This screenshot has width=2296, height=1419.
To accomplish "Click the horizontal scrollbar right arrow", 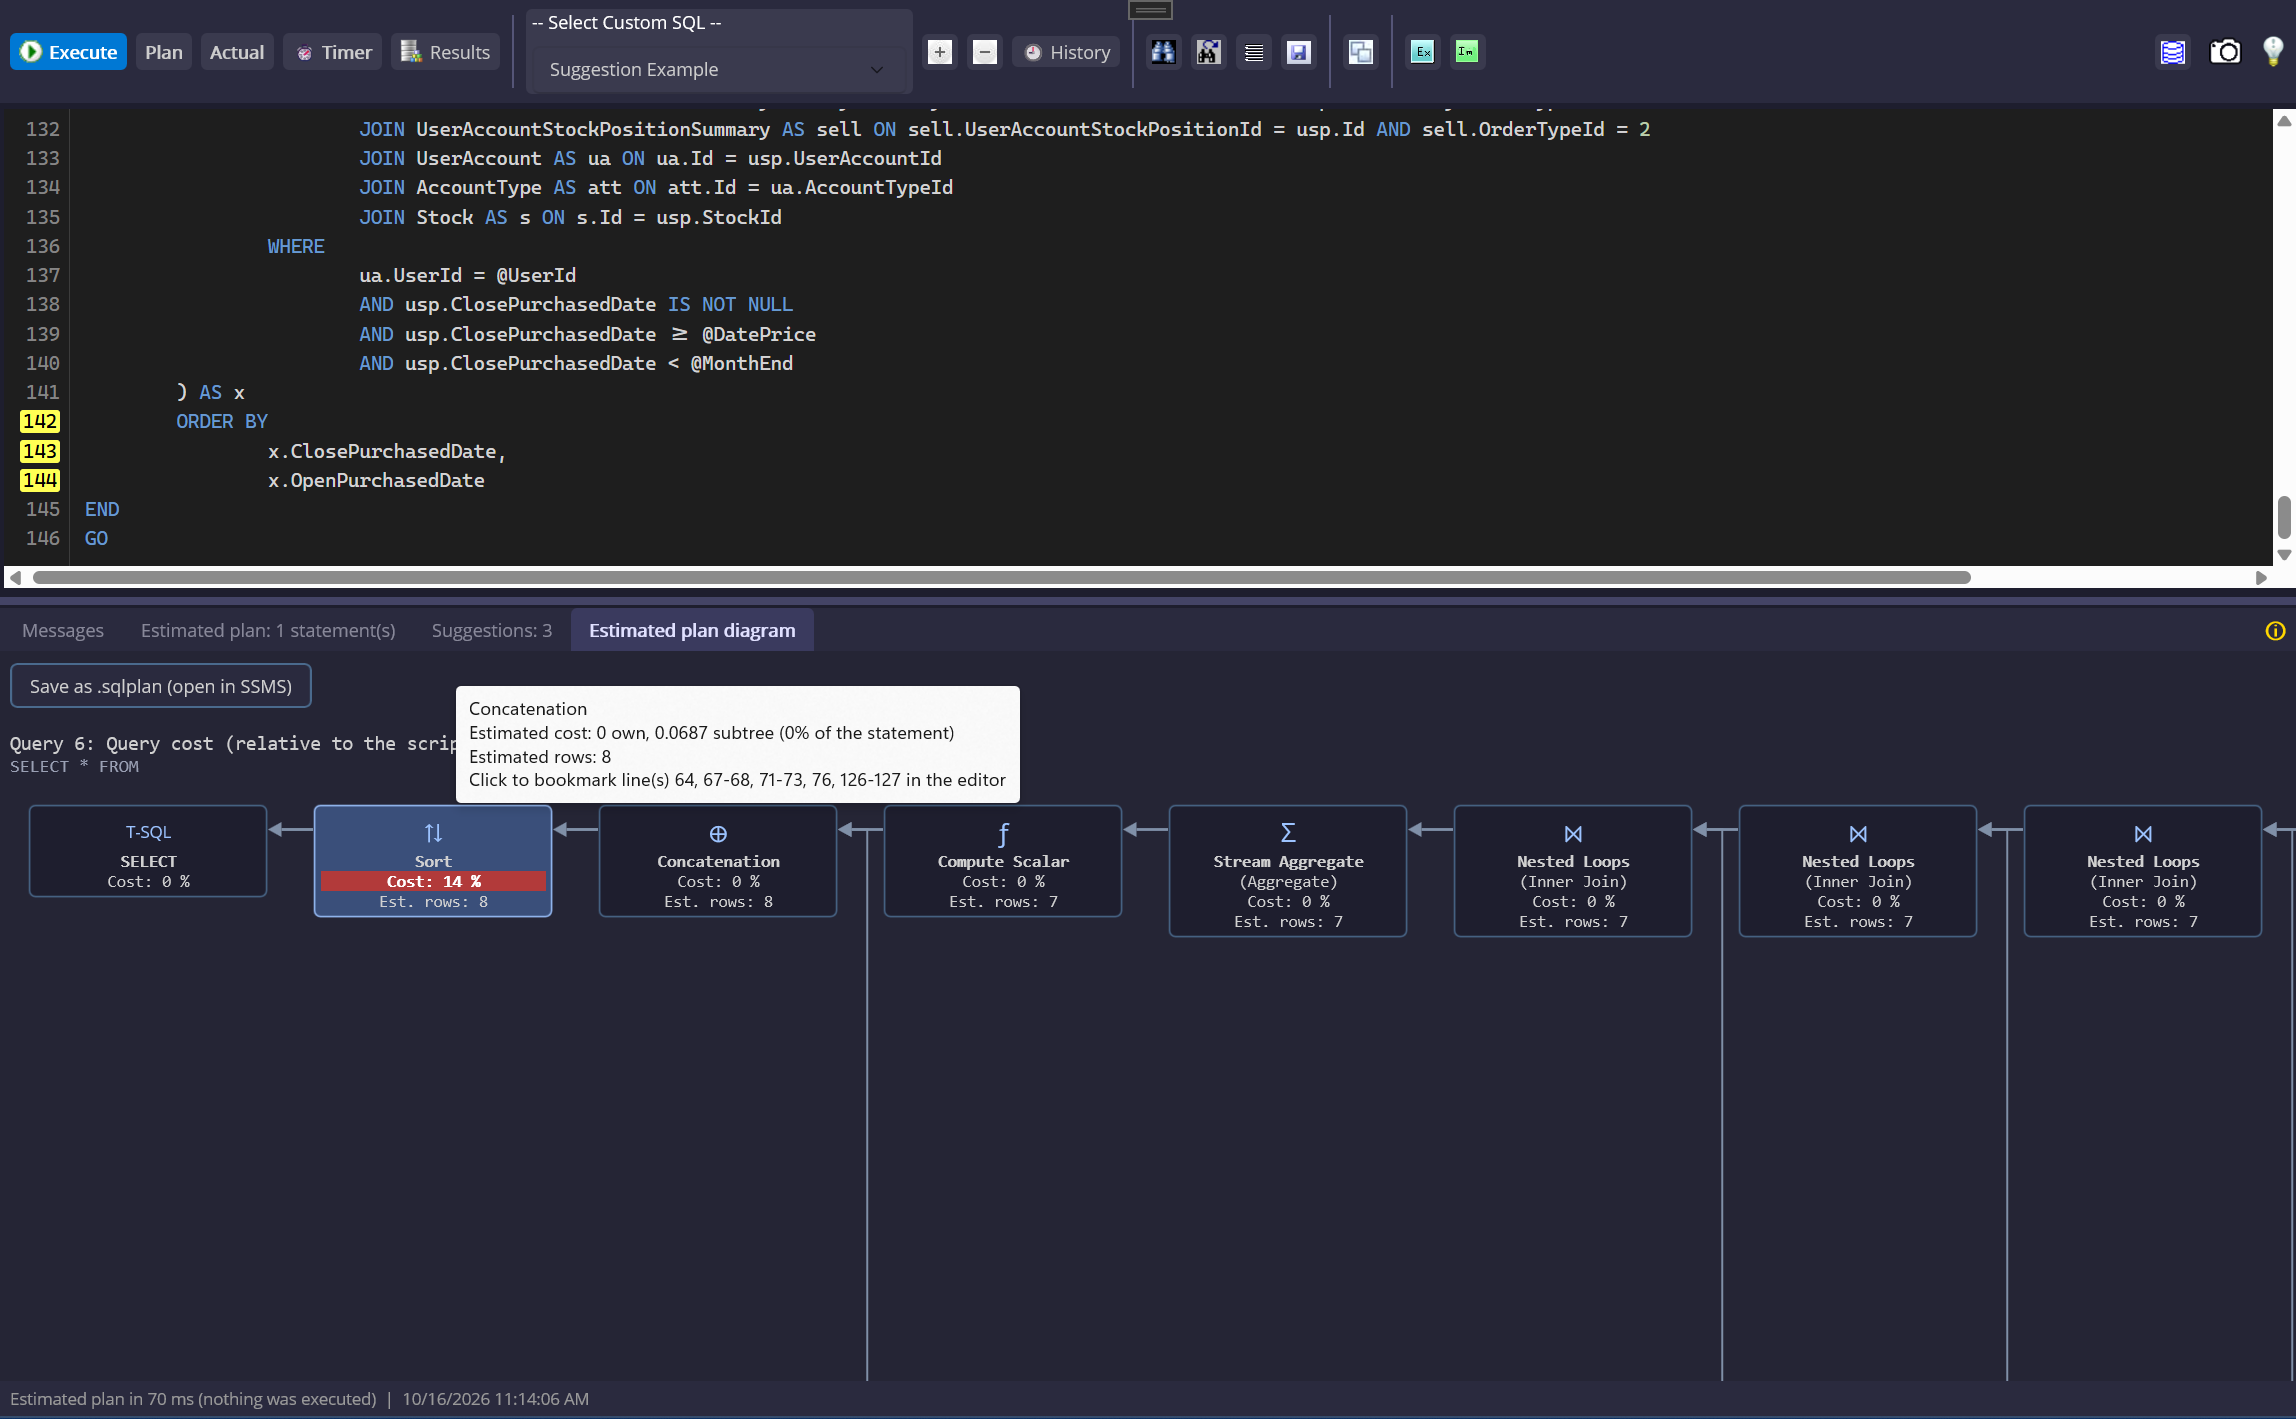I will click(2261, 578).
